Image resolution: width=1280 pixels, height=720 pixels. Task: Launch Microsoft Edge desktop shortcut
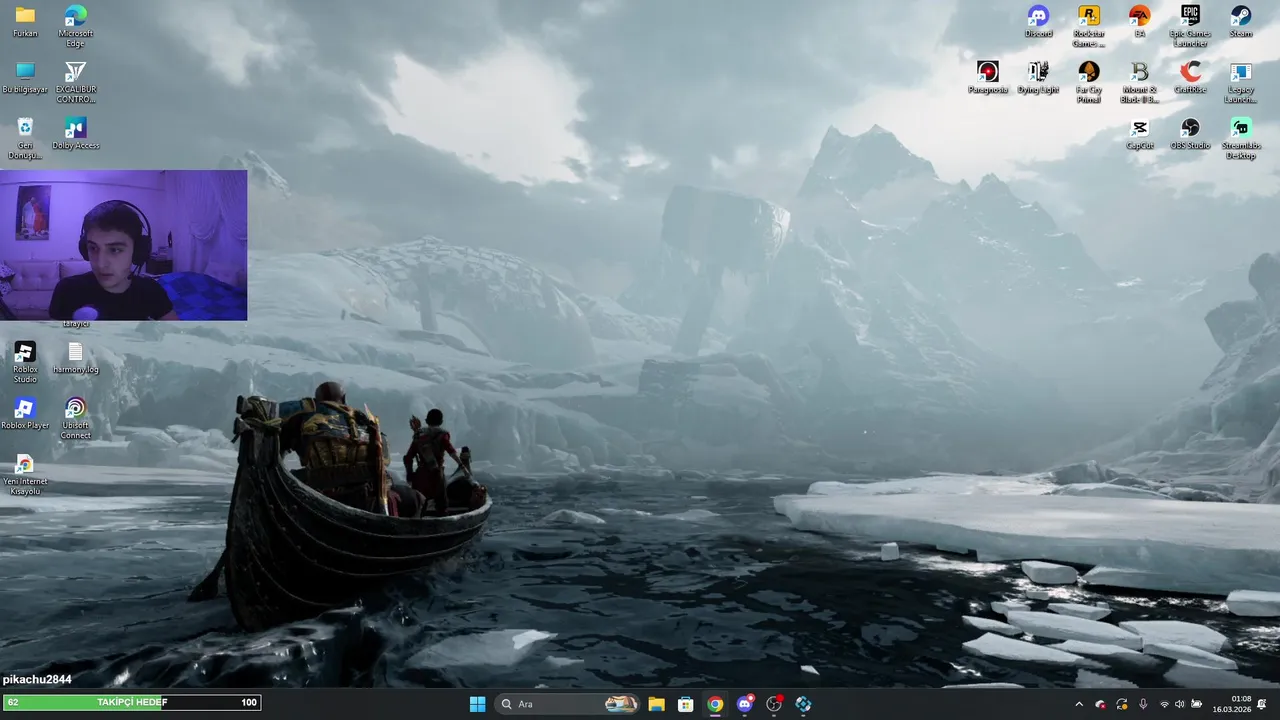[x=75, y=26]
